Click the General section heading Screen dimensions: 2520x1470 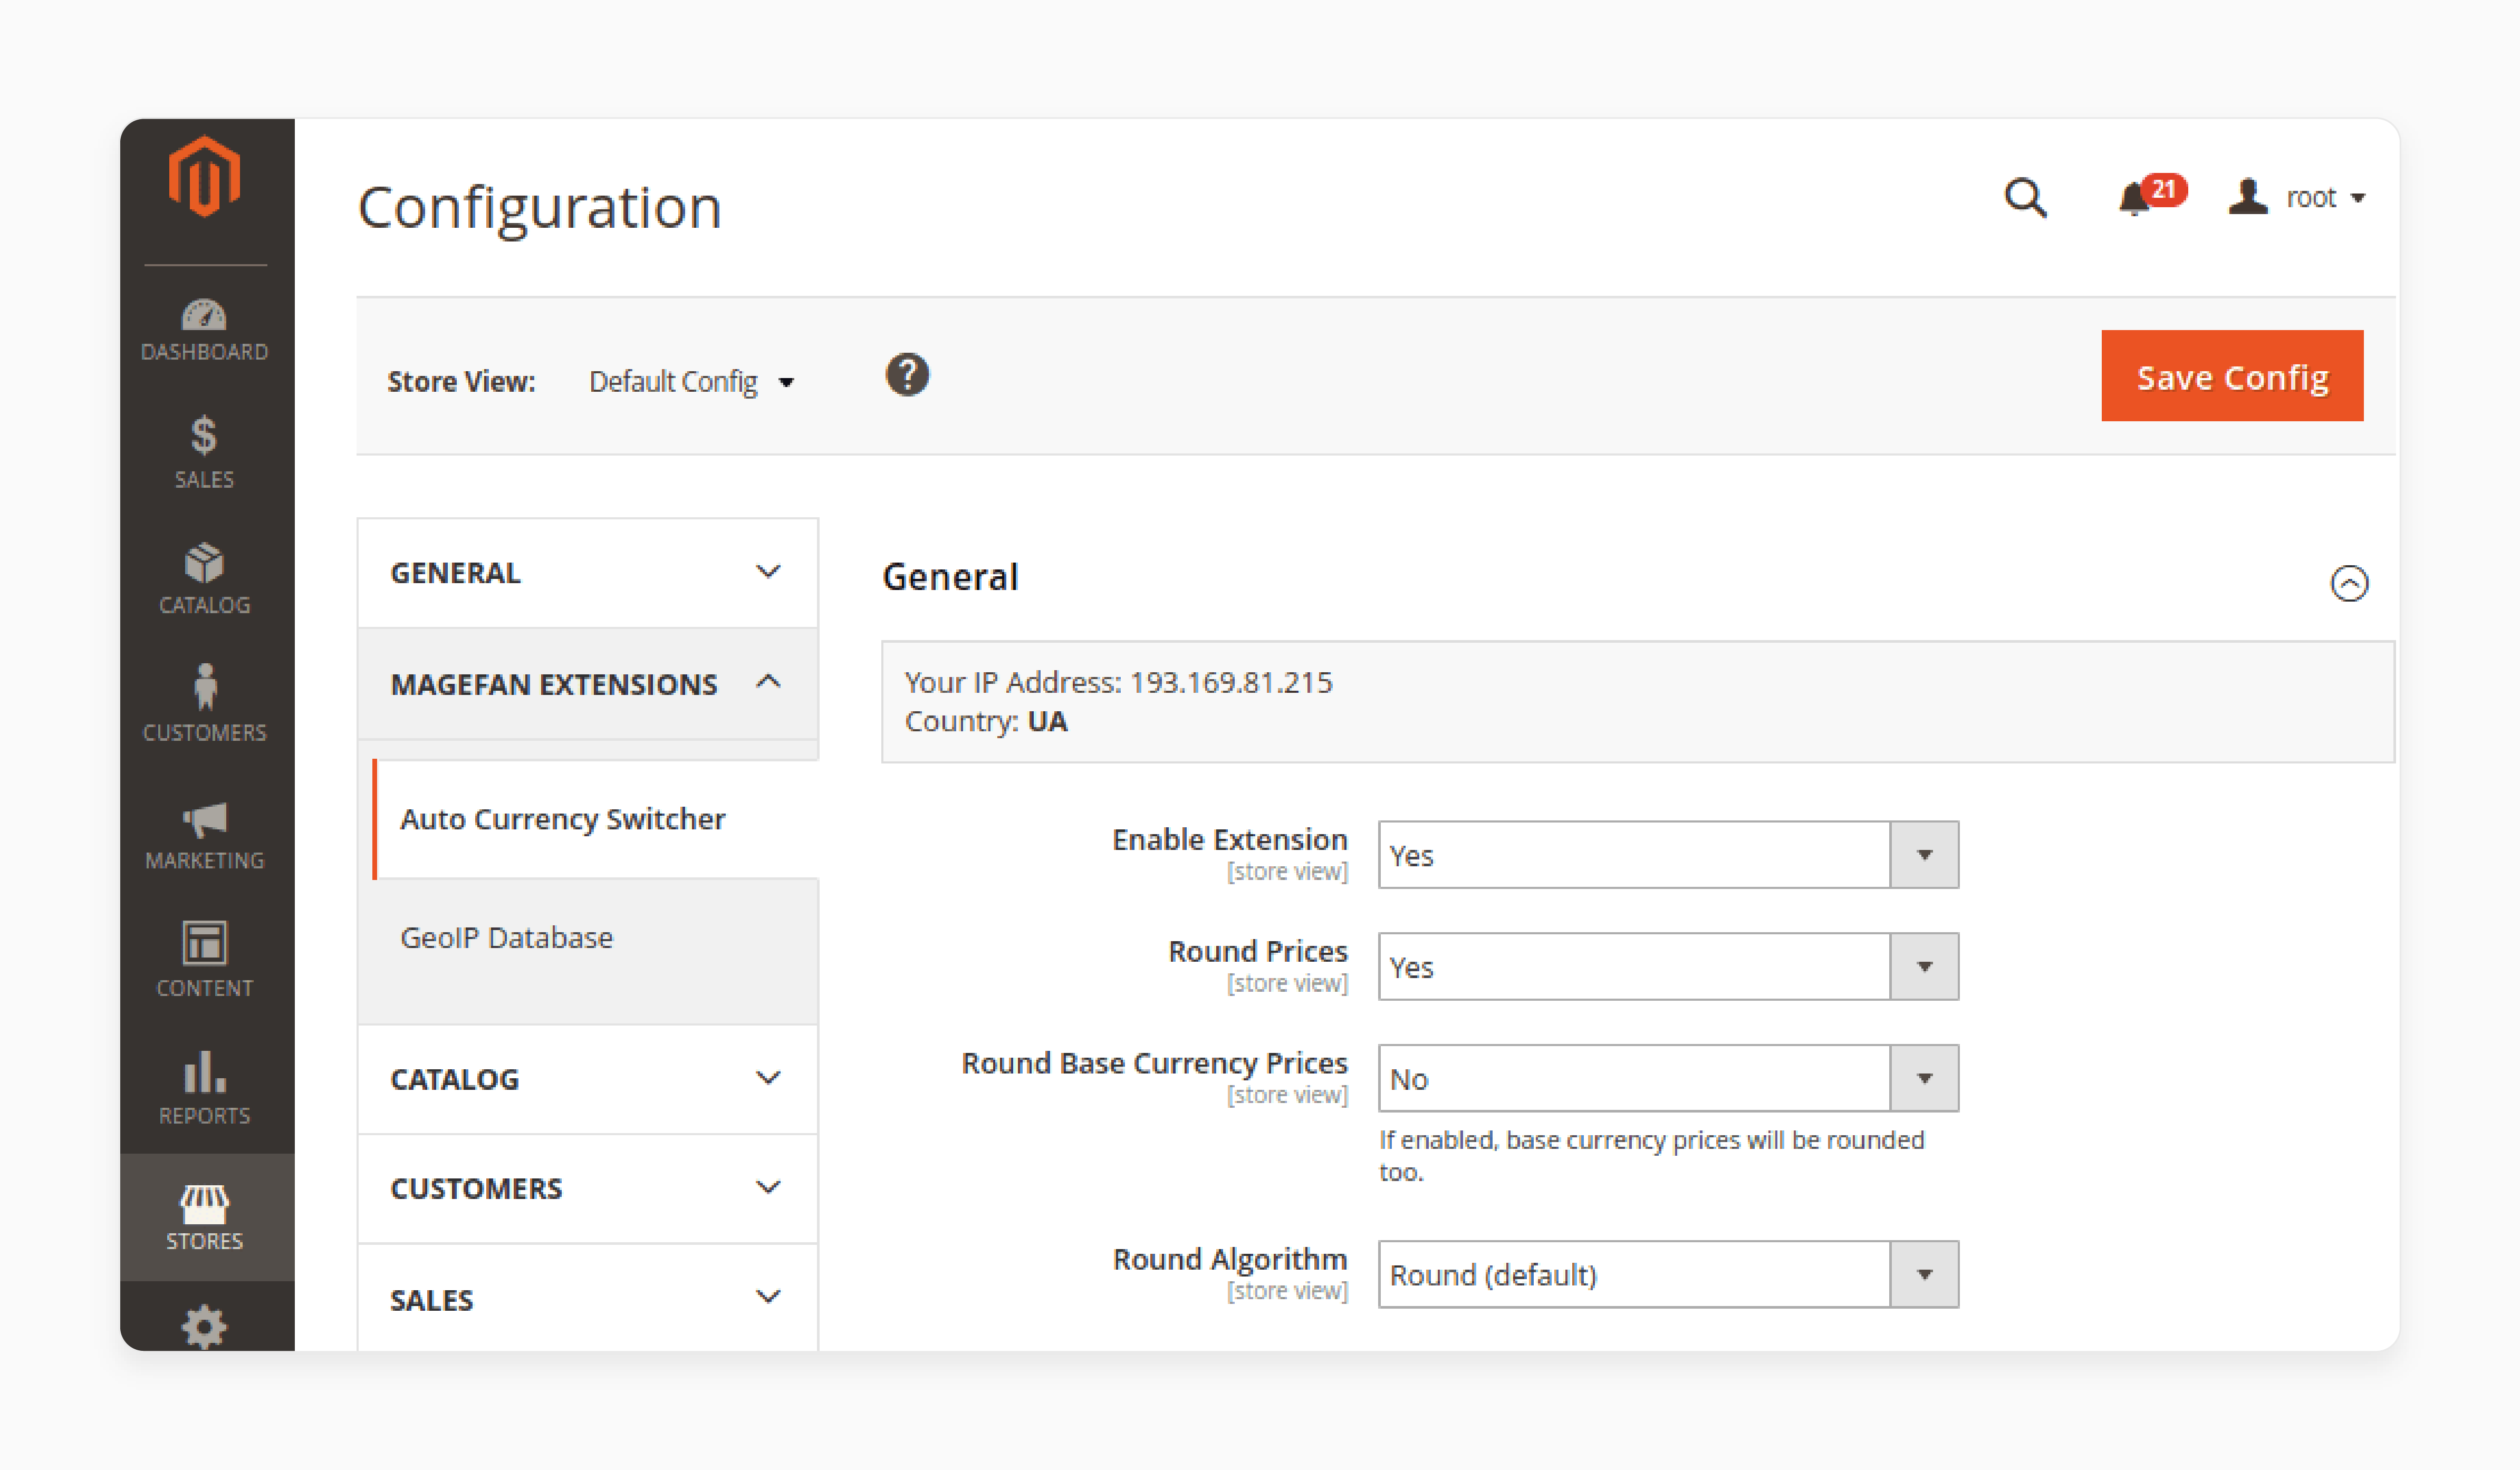[950, 577]
